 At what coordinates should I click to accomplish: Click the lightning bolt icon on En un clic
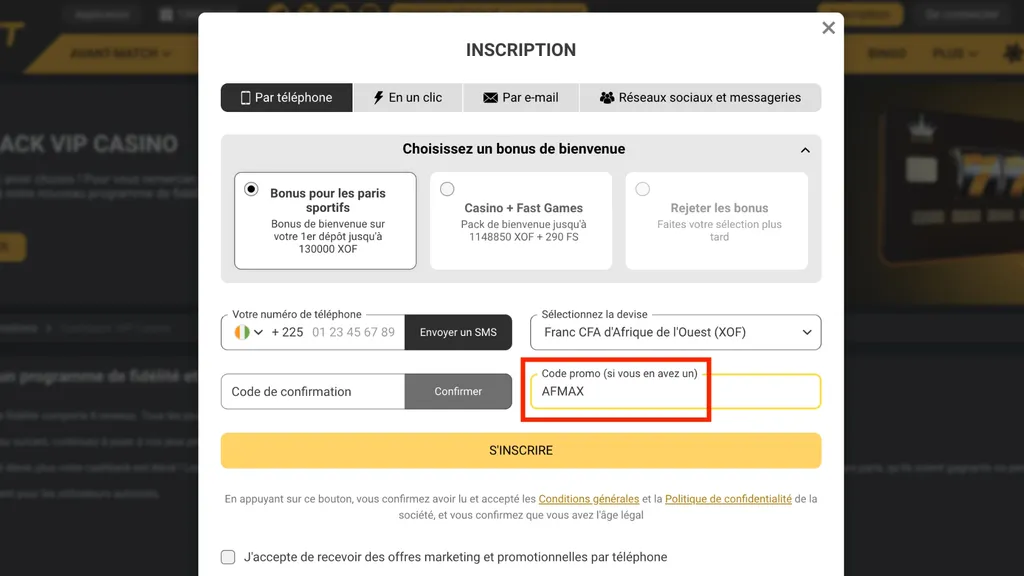tap(380, 97)
